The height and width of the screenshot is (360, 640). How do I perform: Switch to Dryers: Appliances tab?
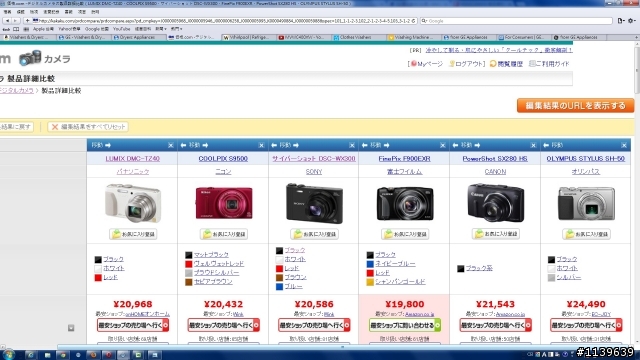(x=138, y=37)
